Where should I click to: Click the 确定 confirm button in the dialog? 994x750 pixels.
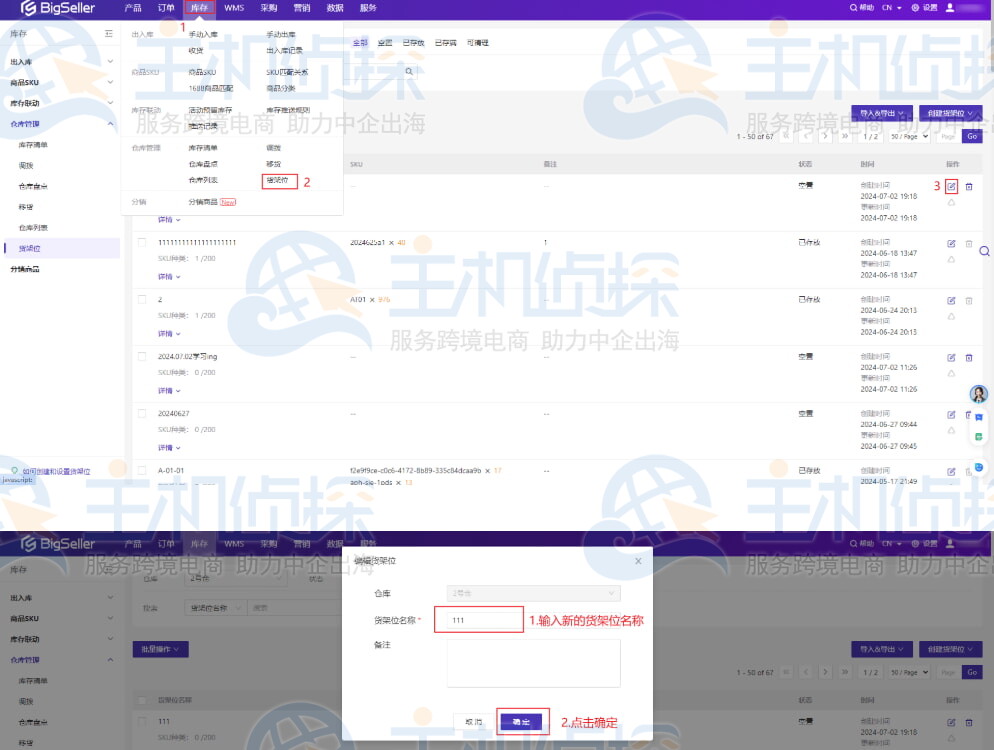(x=520, y=721)
